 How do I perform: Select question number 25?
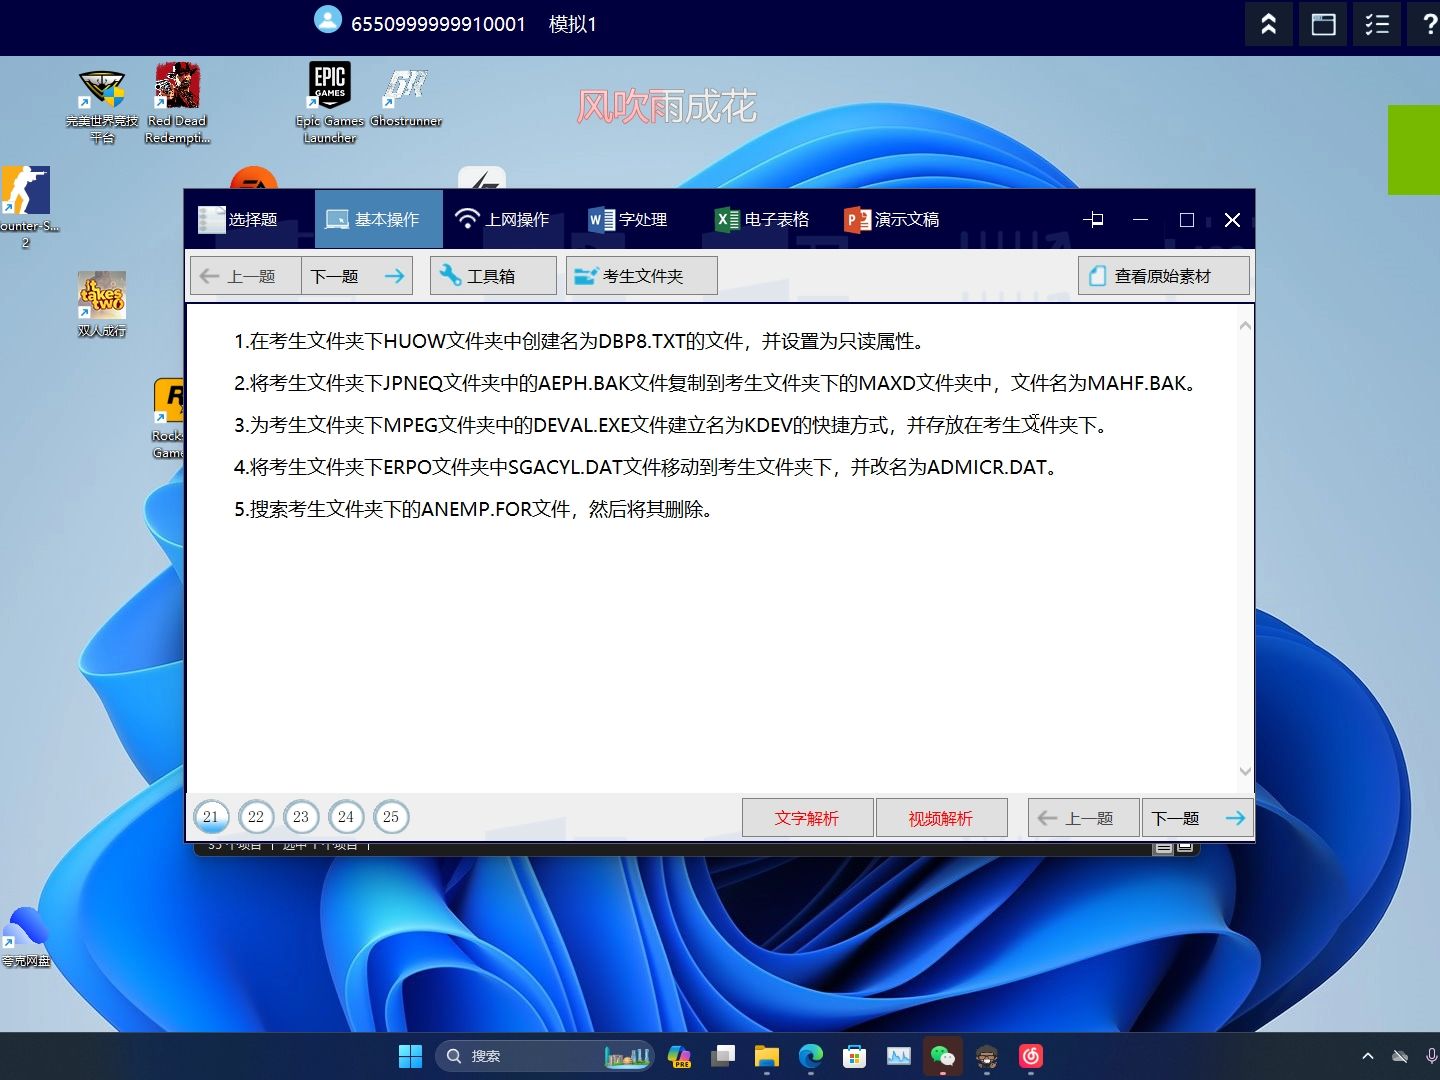pos(391,817)
